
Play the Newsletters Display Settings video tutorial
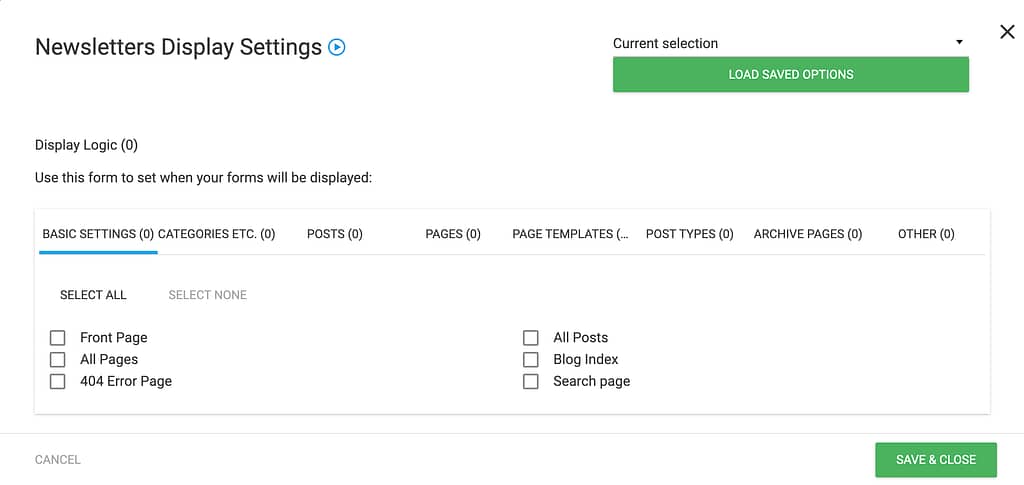336,48
